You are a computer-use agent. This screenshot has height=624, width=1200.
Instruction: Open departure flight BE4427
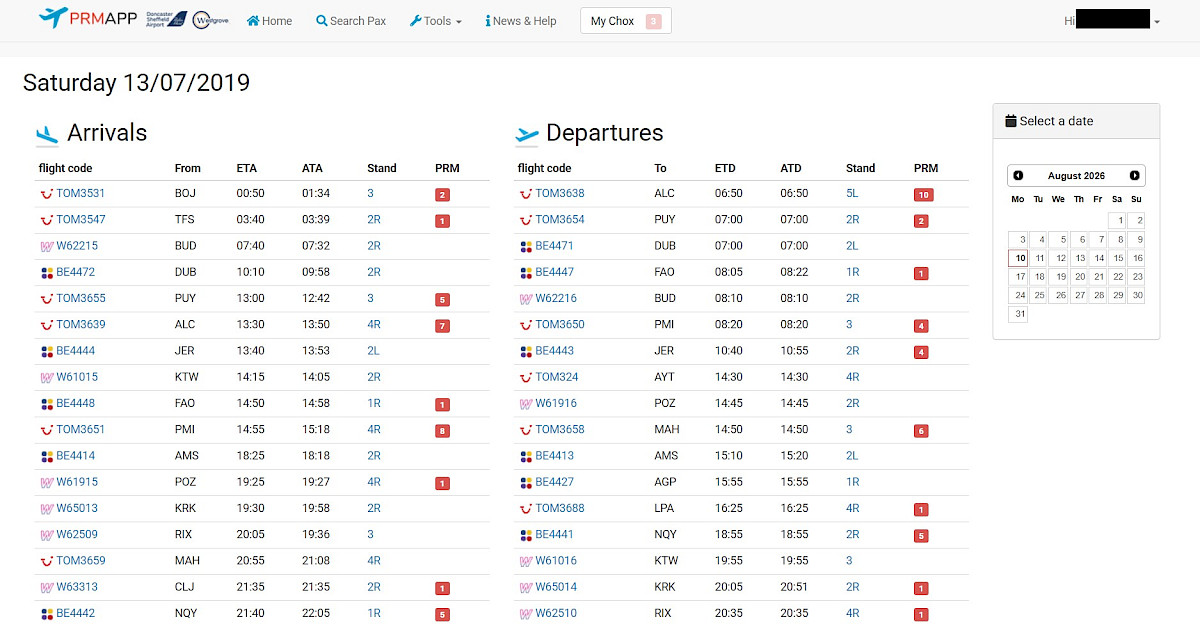click(554, 482)
